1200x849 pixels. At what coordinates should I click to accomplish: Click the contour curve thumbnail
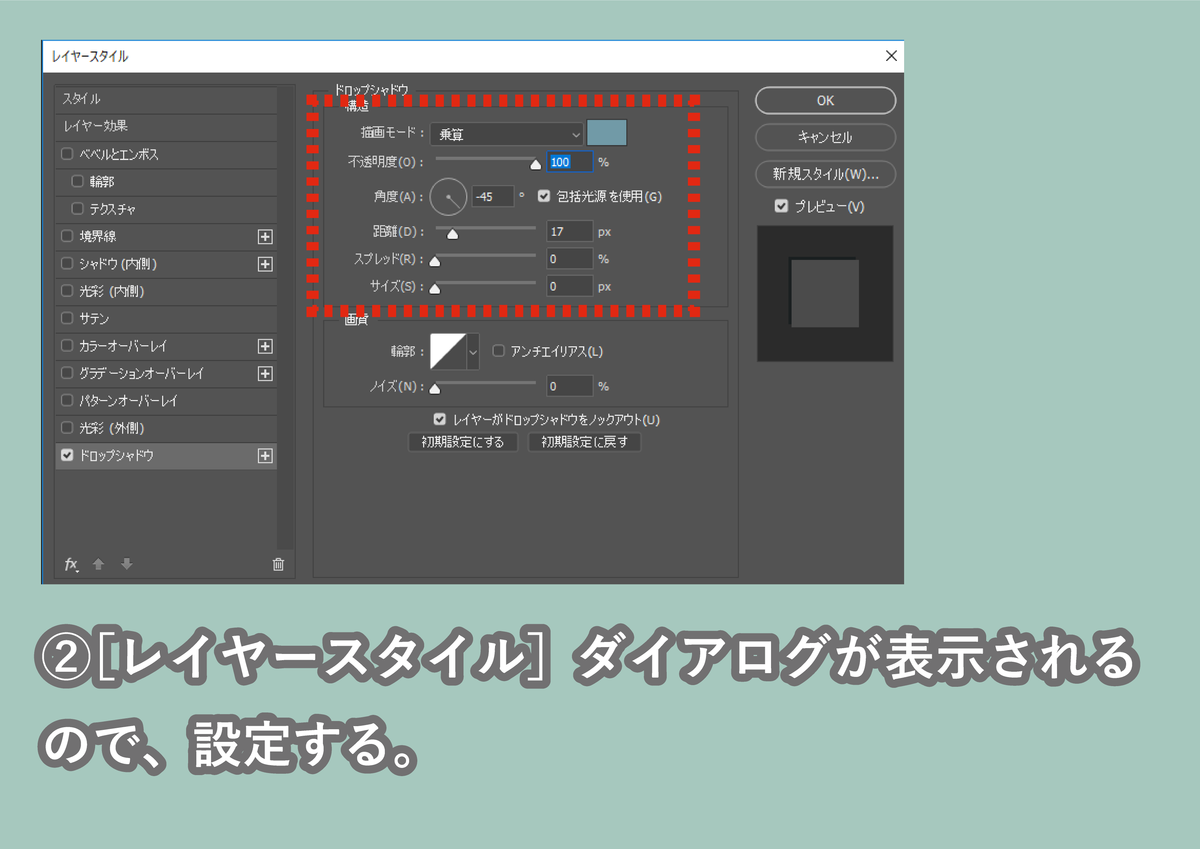point(448,351)
